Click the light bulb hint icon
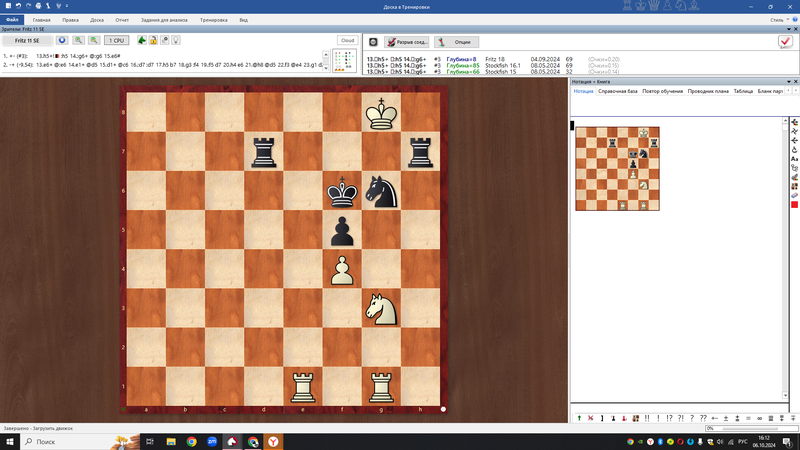 176,41
